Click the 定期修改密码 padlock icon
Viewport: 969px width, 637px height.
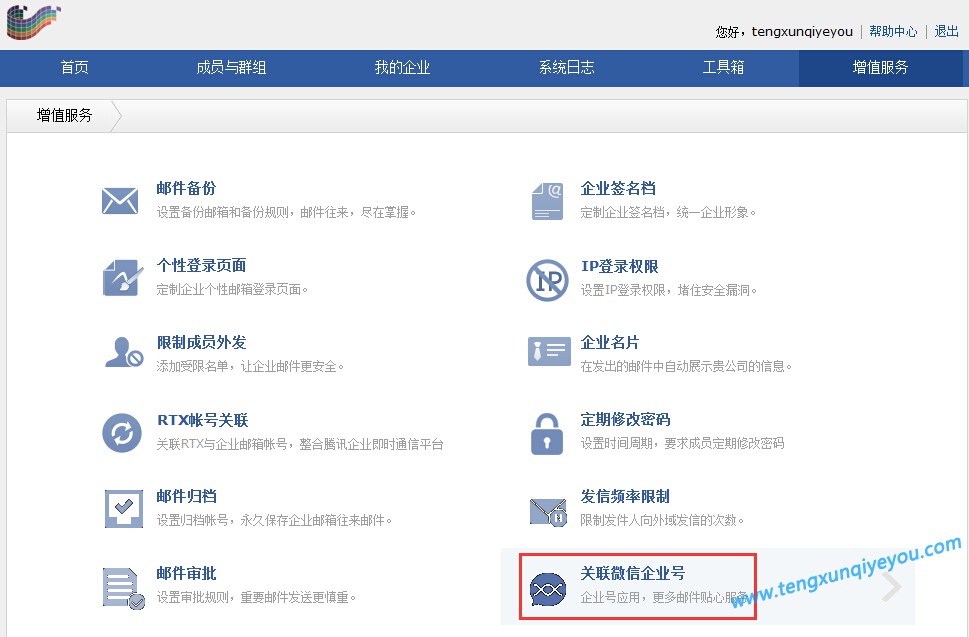click(547, 434)
